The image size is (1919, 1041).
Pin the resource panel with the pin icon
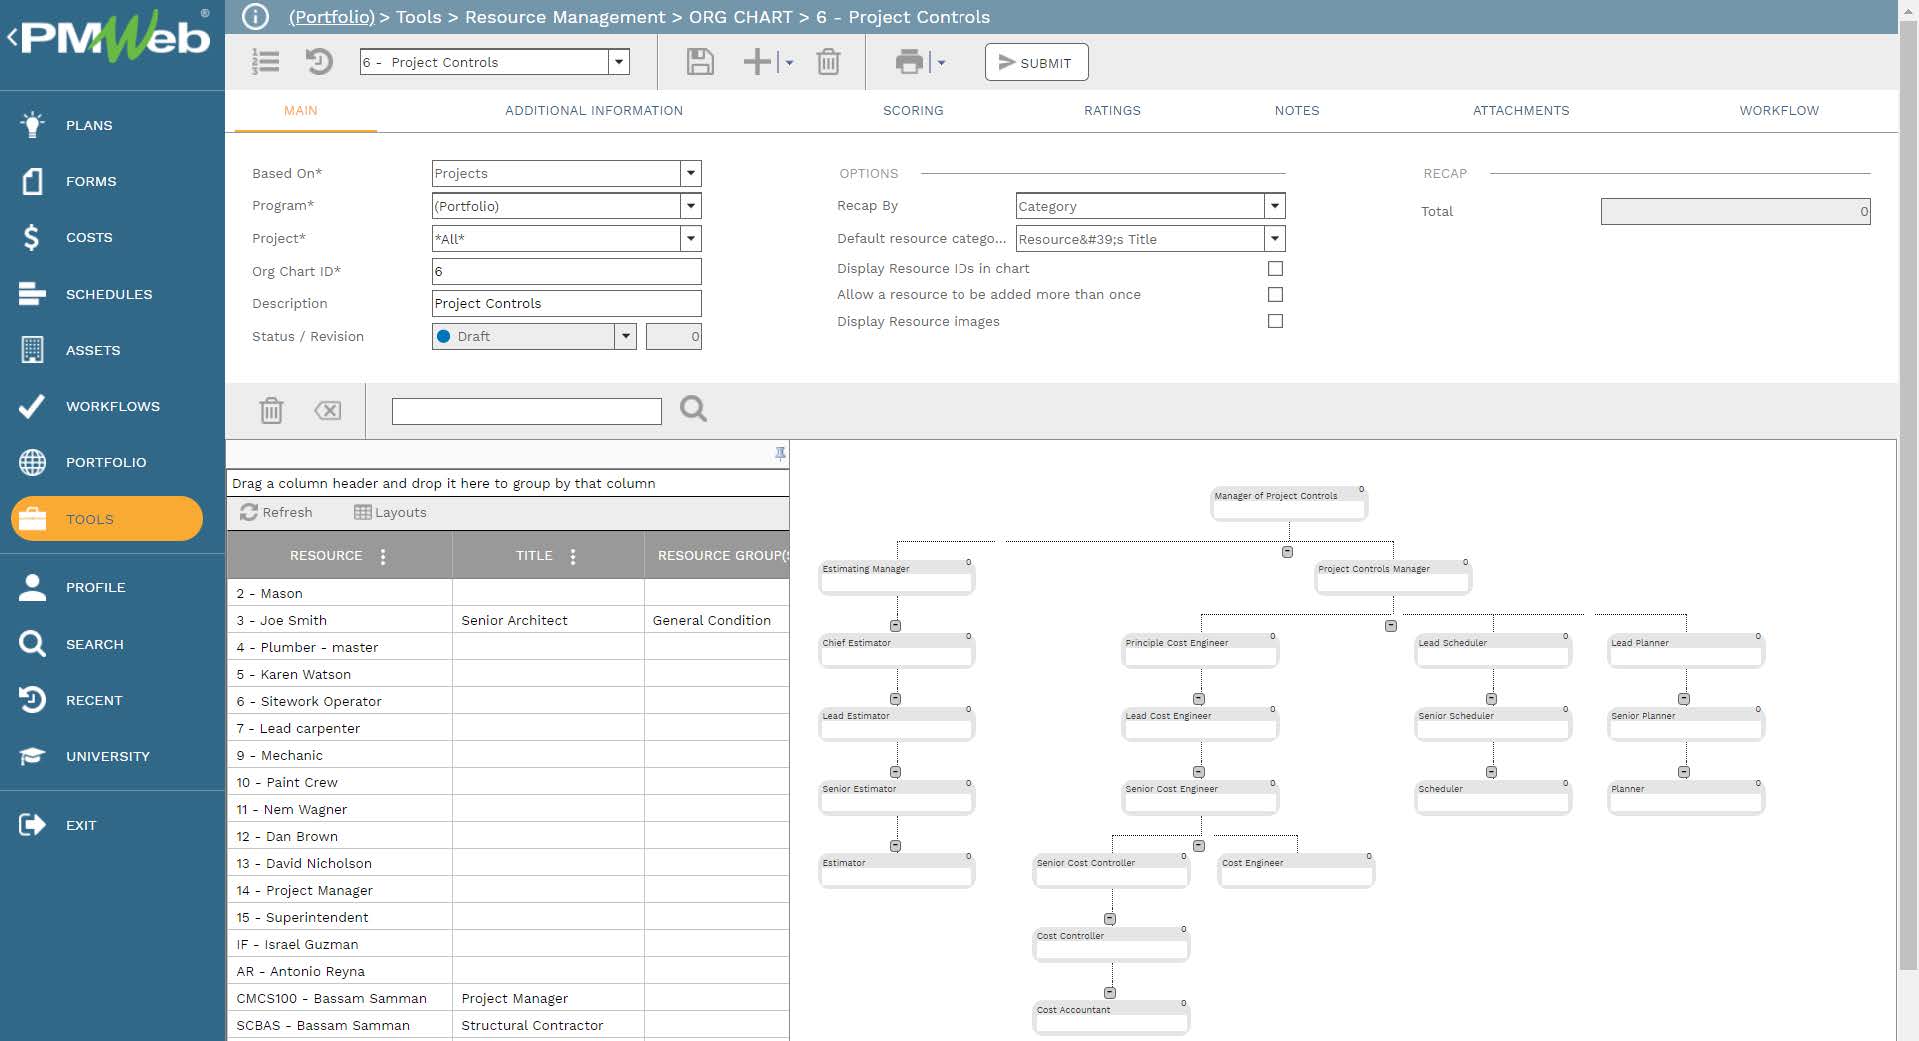pos(780,454)
